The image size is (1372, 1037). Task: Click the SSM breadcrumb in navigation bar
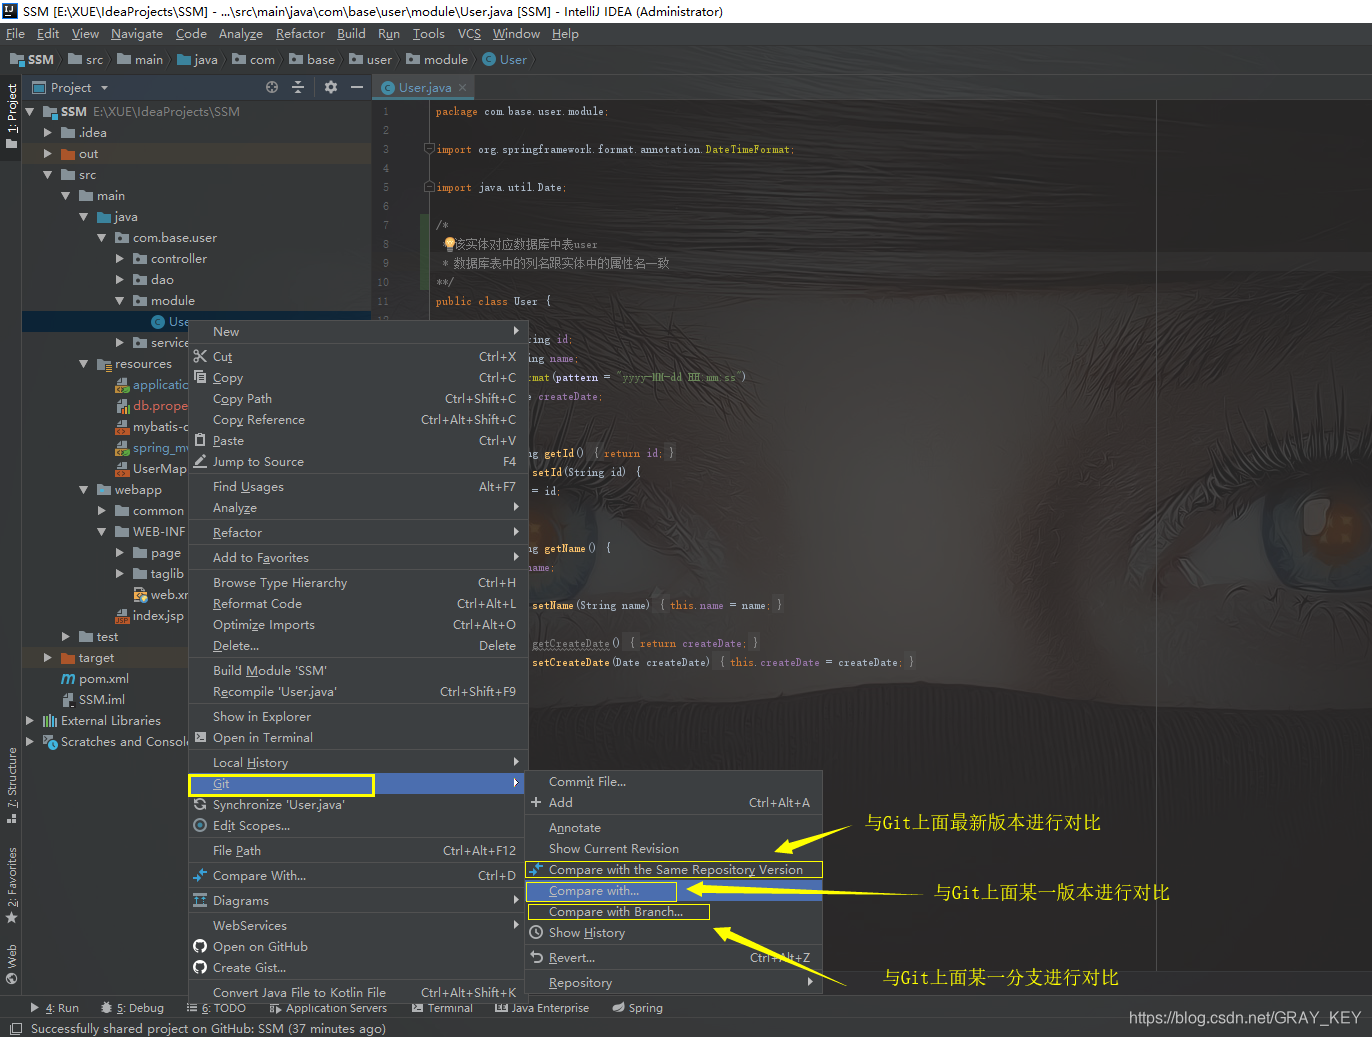coord(32,60)
